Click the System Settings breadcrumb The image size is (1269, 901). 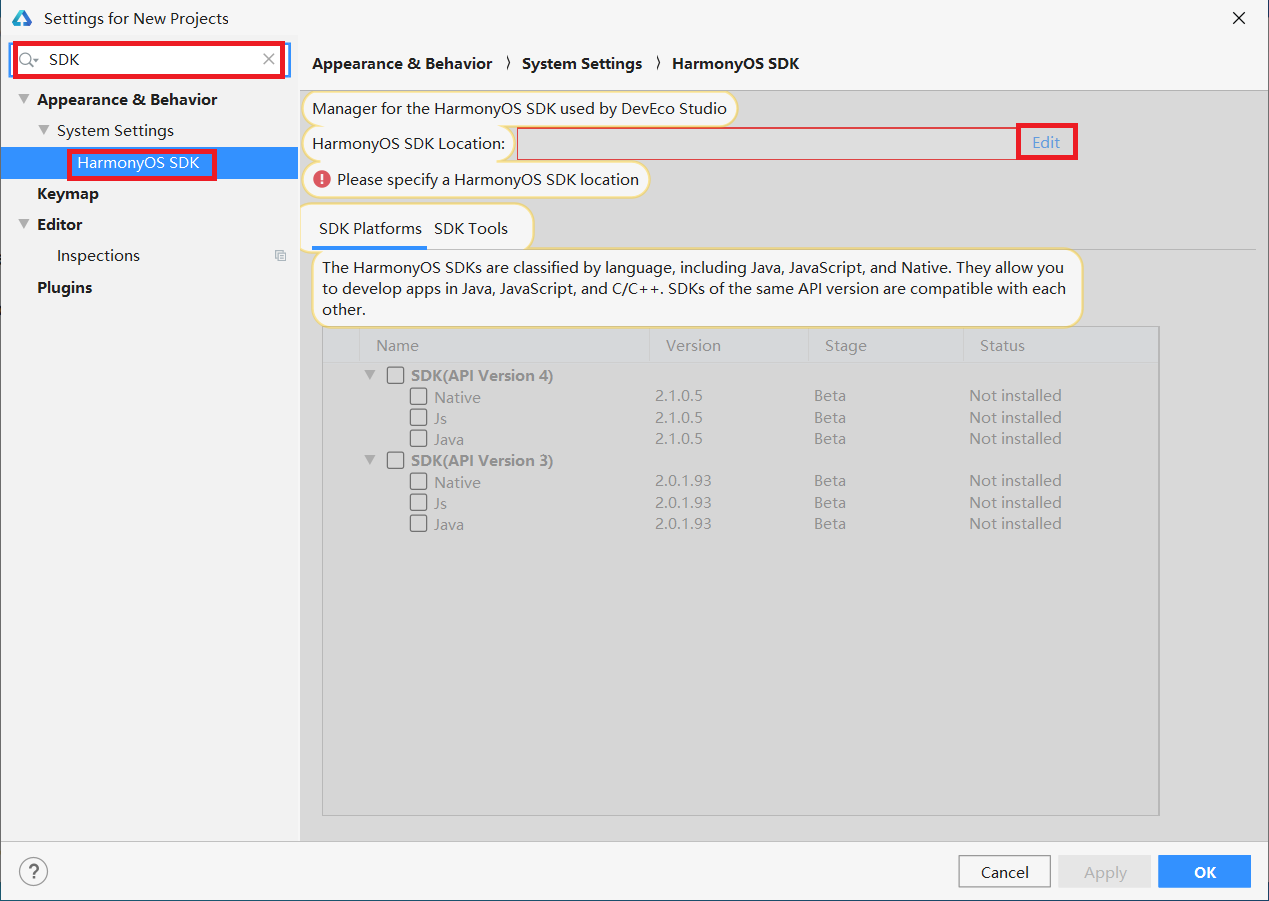point(582,64)
